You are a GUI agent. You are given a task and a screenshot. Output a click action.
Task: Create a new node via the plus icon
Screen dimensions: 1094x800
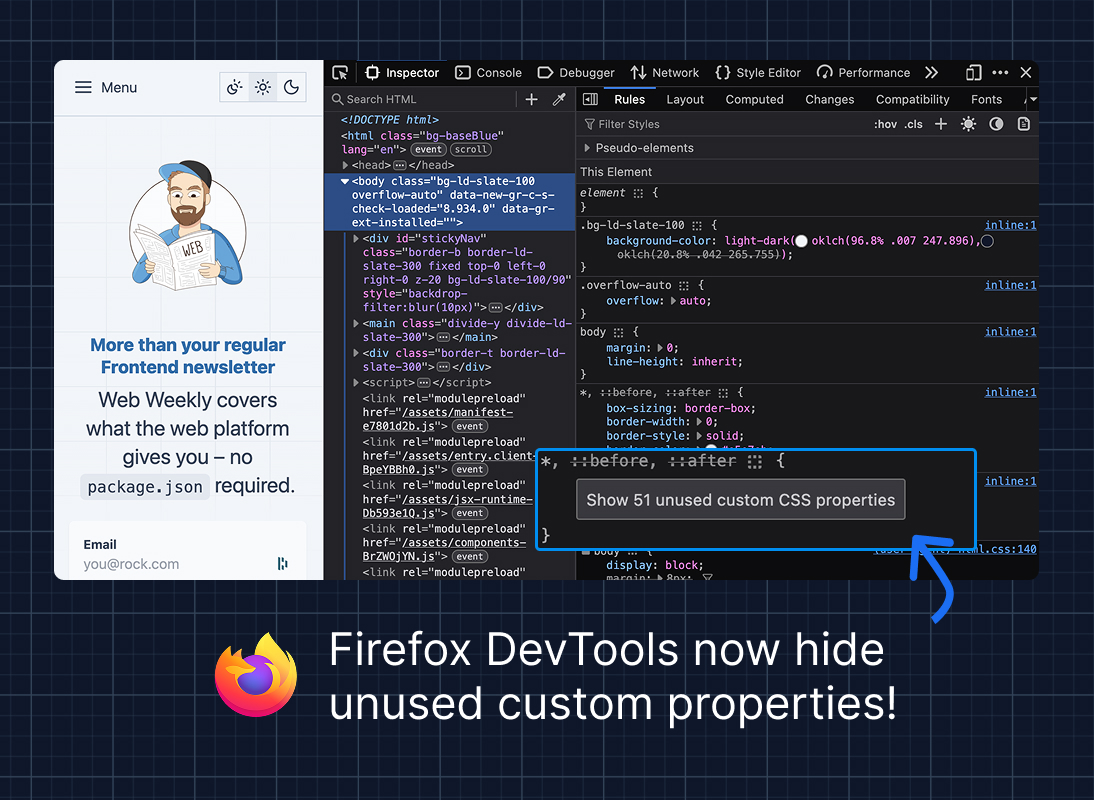click(531, 99)
